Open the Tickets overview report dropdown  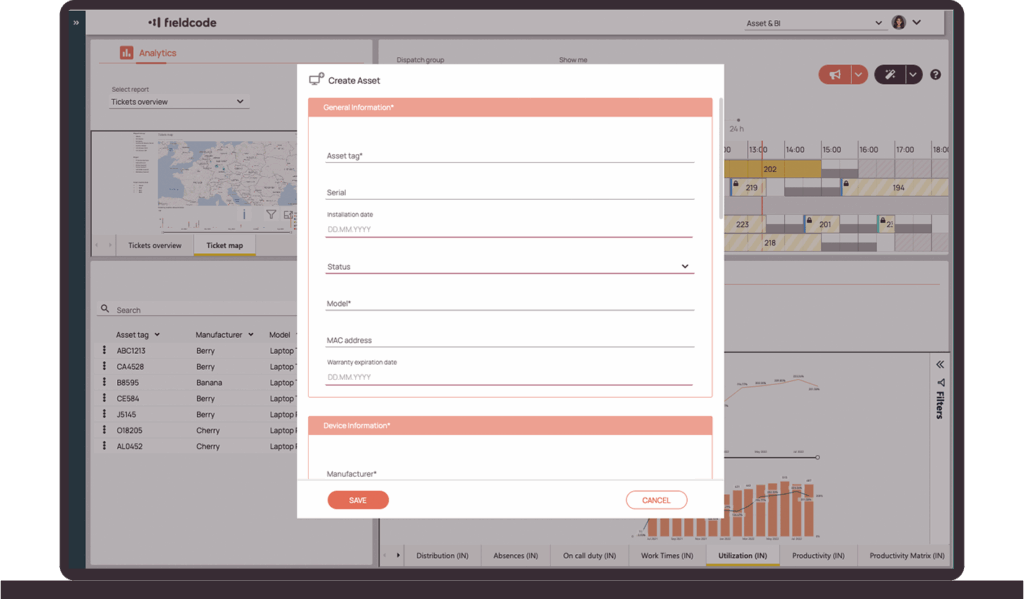[x=178, y=102]
